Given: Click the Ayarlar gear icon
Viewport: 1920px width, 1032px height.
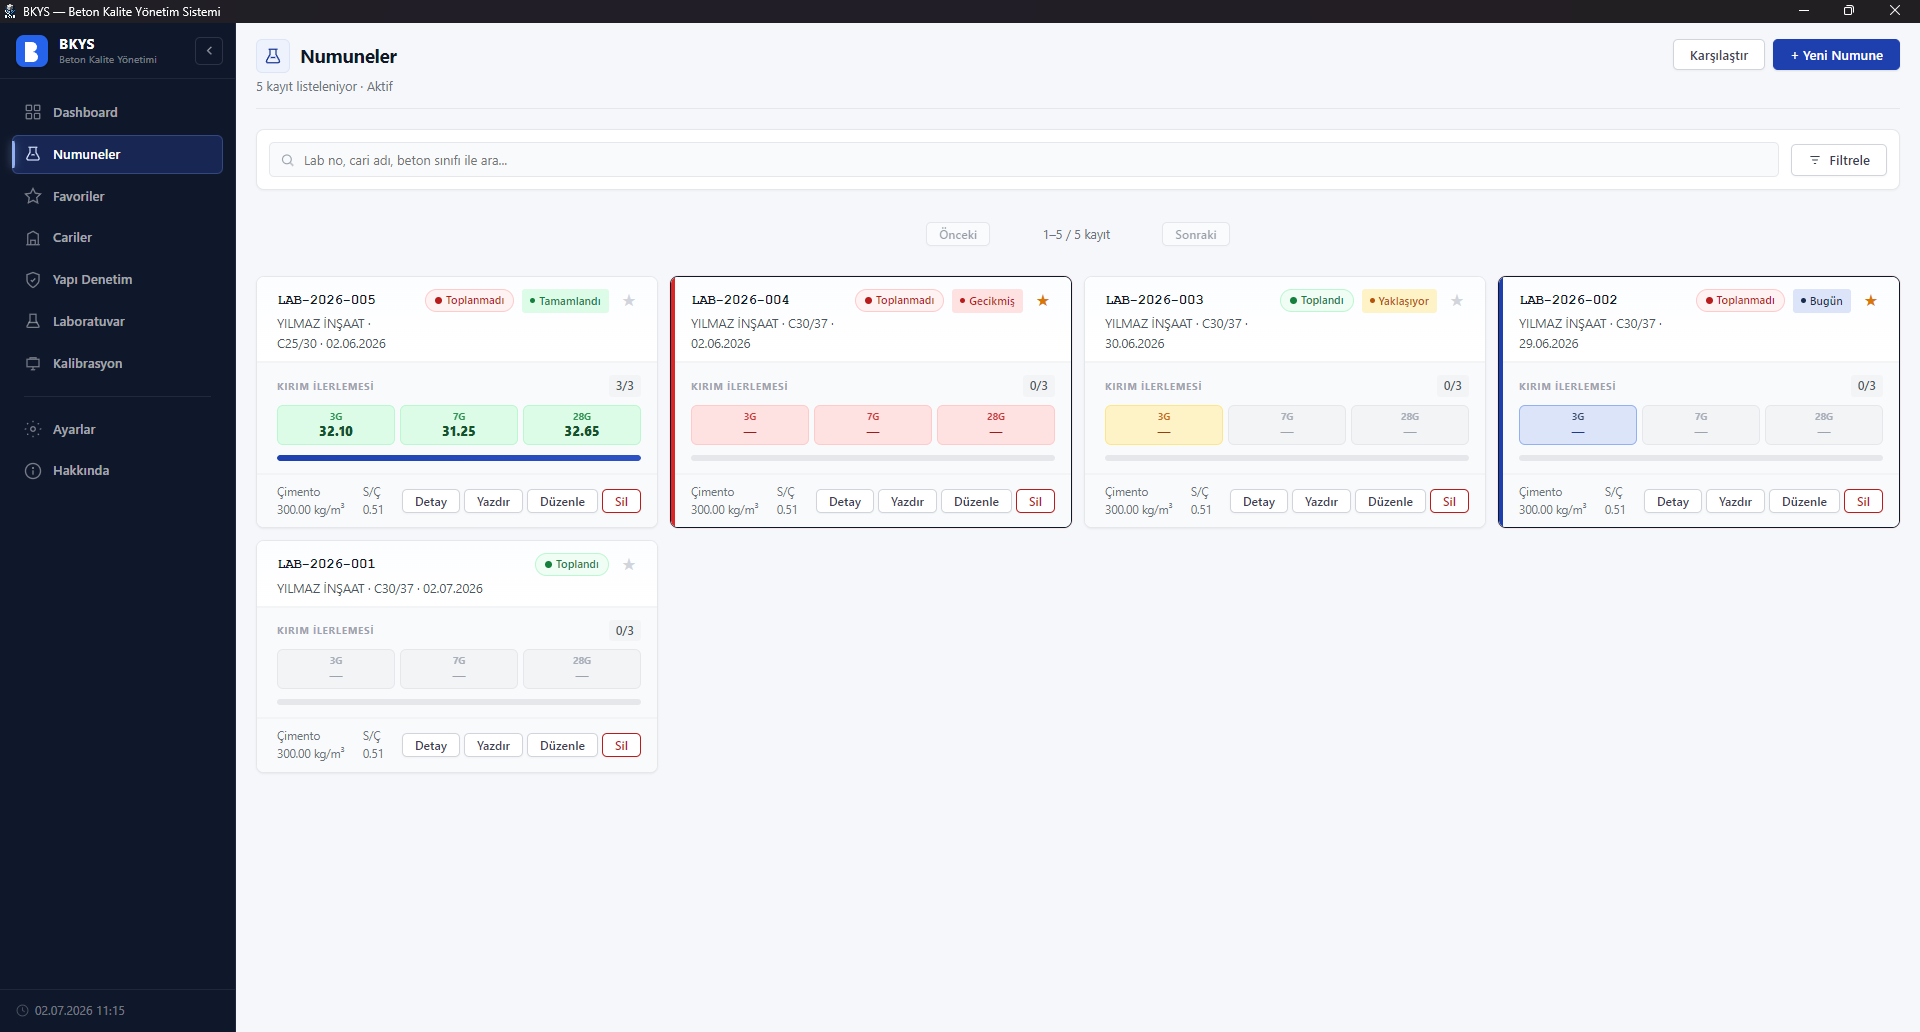Looking at the screenshot, I should (x=33, y=429).
